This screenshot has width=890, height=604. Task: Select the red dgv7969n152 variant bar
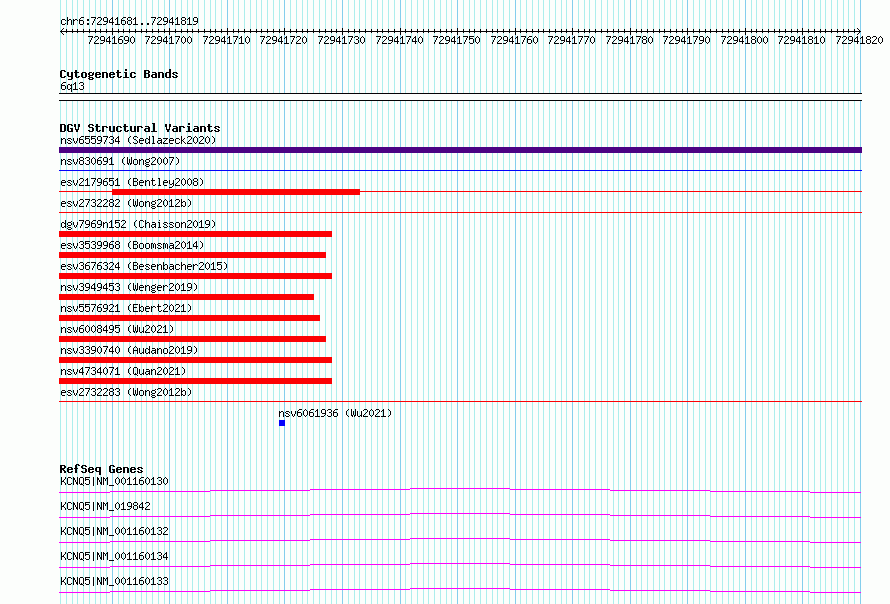pyautogui.click(x=195, y=234)
